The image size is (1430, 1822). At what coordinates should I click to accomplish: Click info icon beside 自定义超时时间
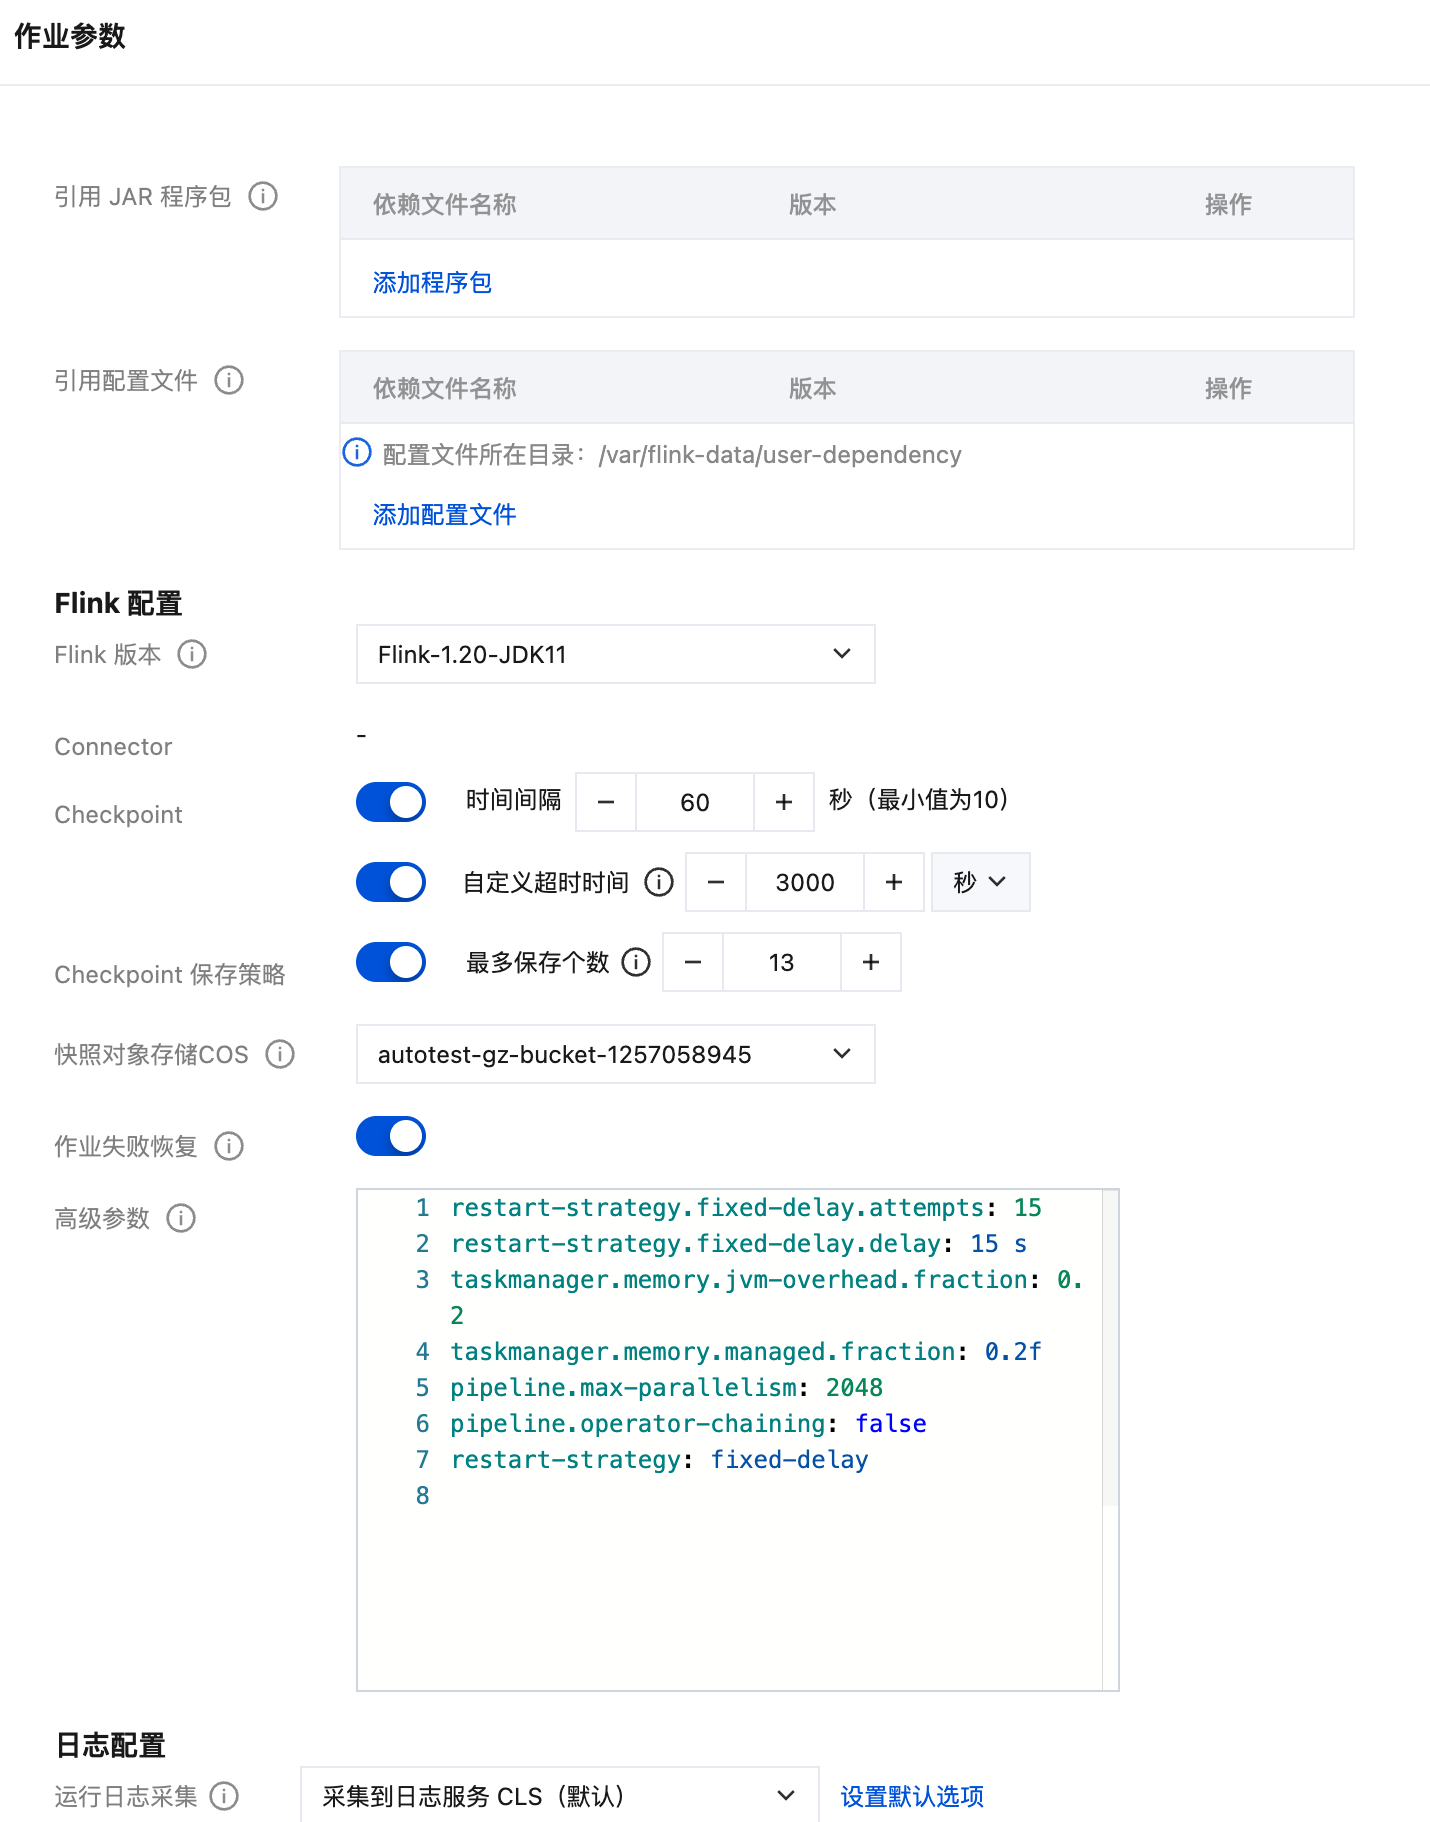(x=659, y=882)
